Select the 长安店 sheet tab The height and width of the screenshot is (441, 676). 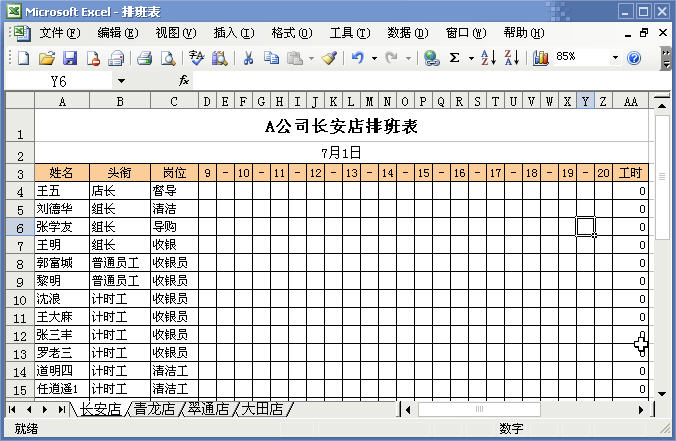[x=100, y=409]
